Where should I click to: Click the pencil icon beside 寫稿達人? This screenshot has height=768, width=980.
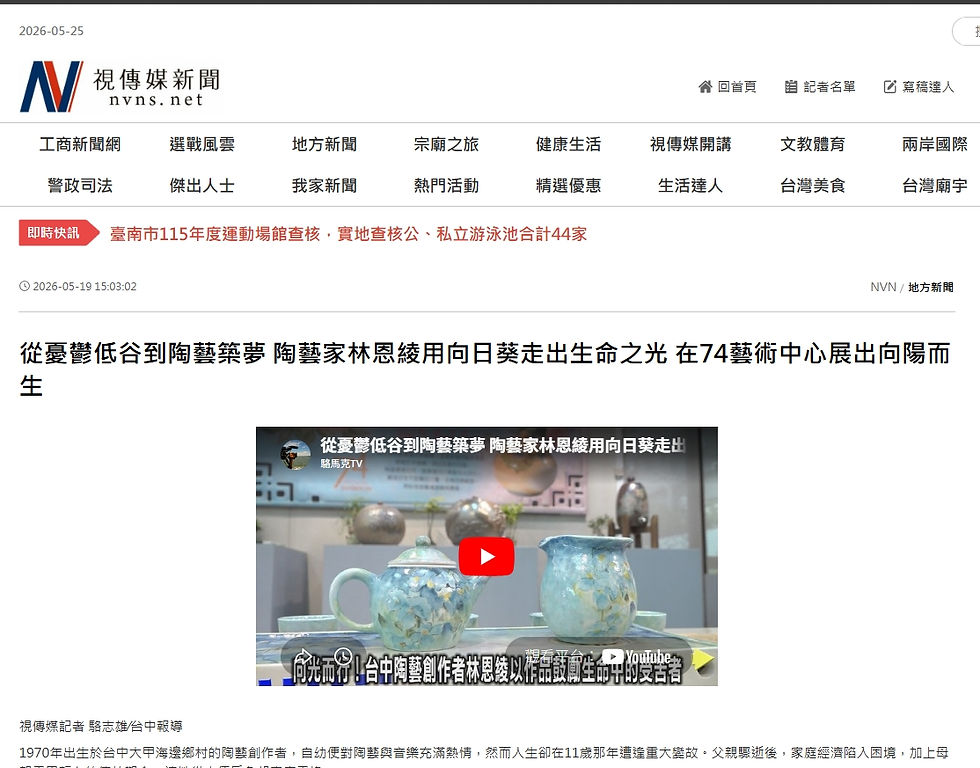point(889,87)
